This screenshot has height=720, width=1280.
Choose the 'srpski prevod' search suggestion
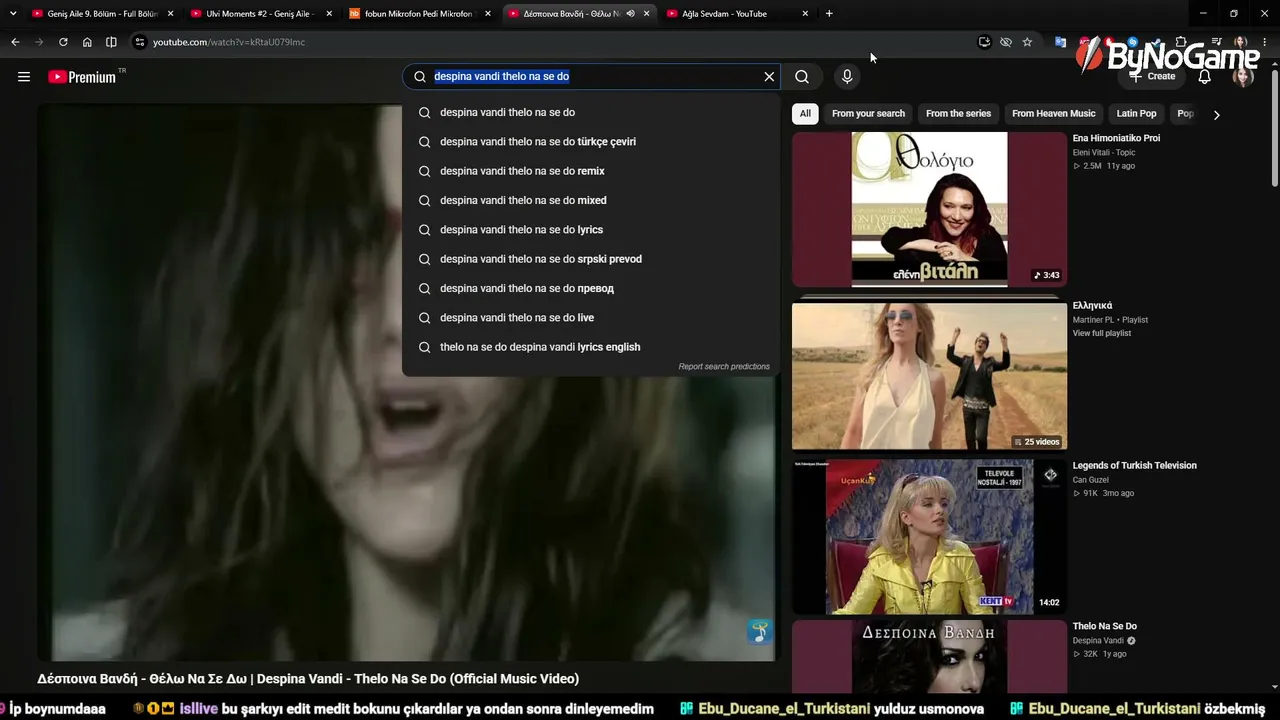coord(590,259)
